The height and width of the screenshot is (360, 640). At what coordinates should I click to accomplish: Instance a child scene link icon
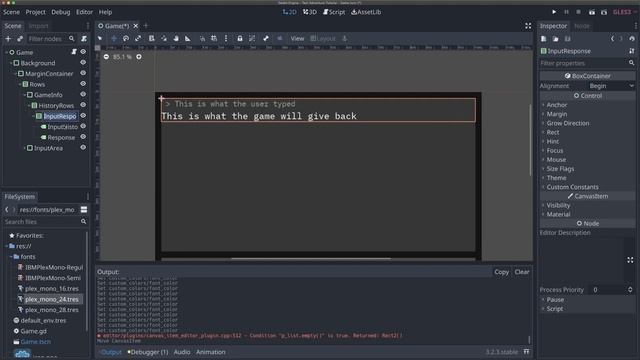pyautogui.click(x=20, y=39)
